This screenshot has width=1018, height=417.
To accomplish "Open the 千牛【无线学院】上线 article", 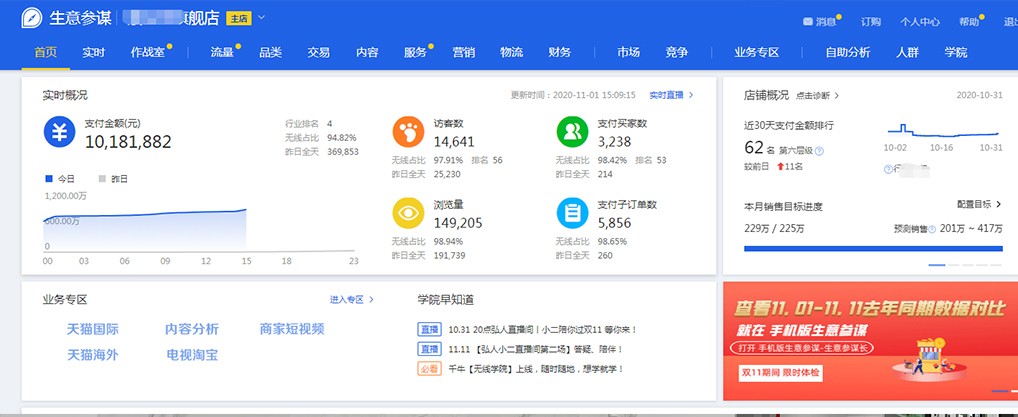I will coord(536,369).
